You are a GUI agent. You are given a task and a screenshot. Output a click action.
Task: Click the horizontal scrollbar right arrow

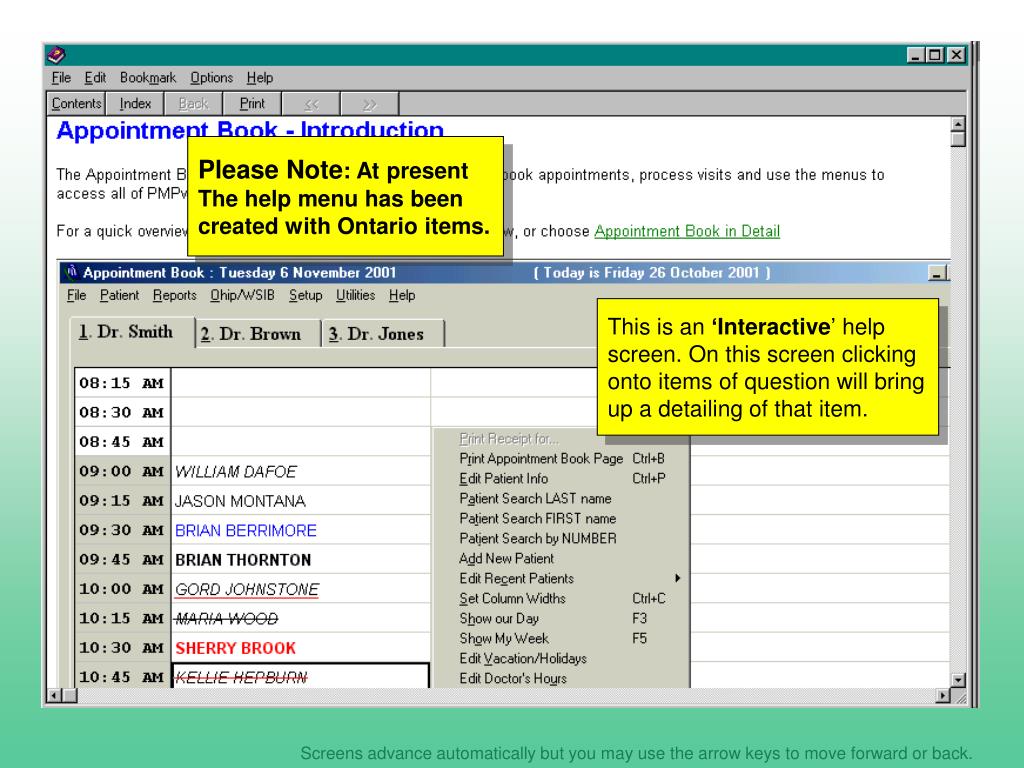(942, 696)
